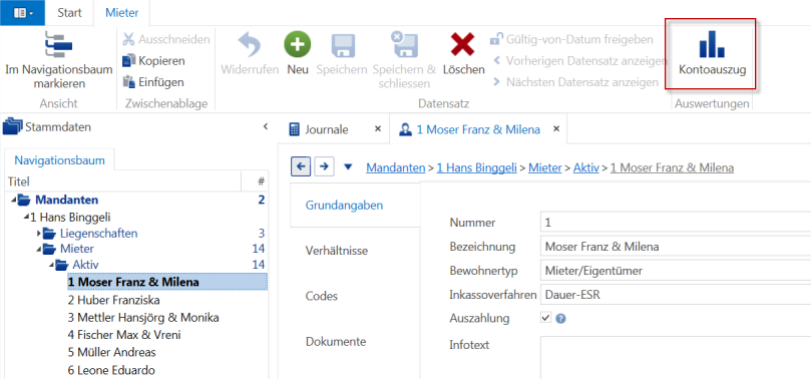Select 4 Fischer Max & Vreni

coord(124,335)
